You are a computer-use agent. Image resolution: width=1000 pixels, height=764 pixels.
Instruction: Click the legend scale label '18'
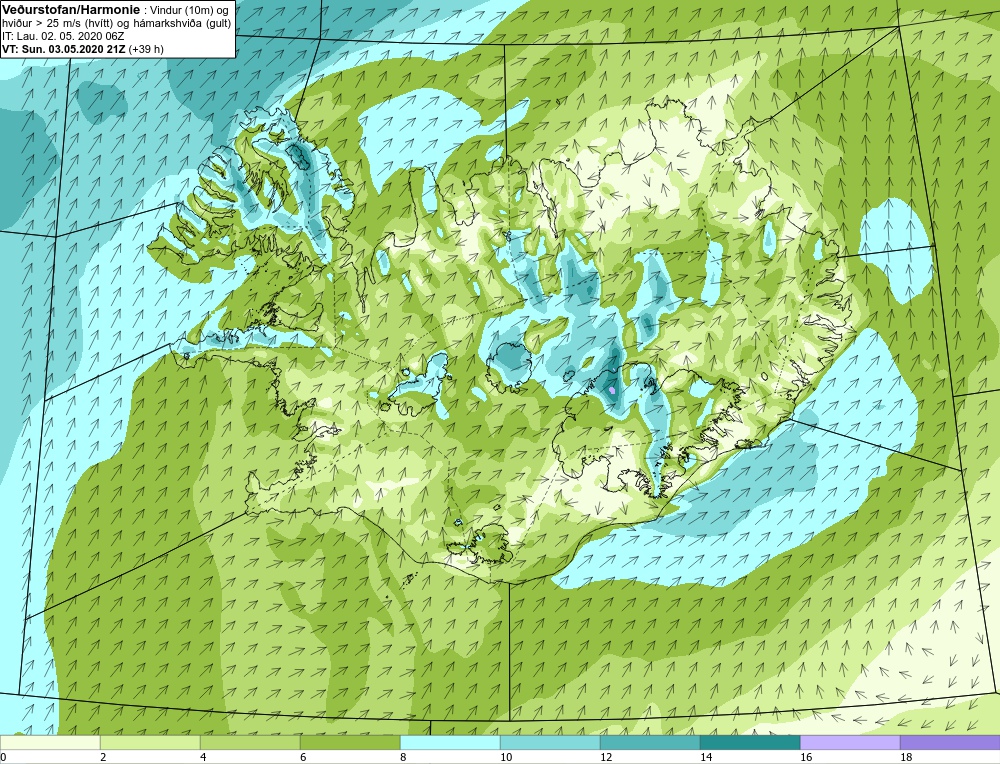coord(906,757)
